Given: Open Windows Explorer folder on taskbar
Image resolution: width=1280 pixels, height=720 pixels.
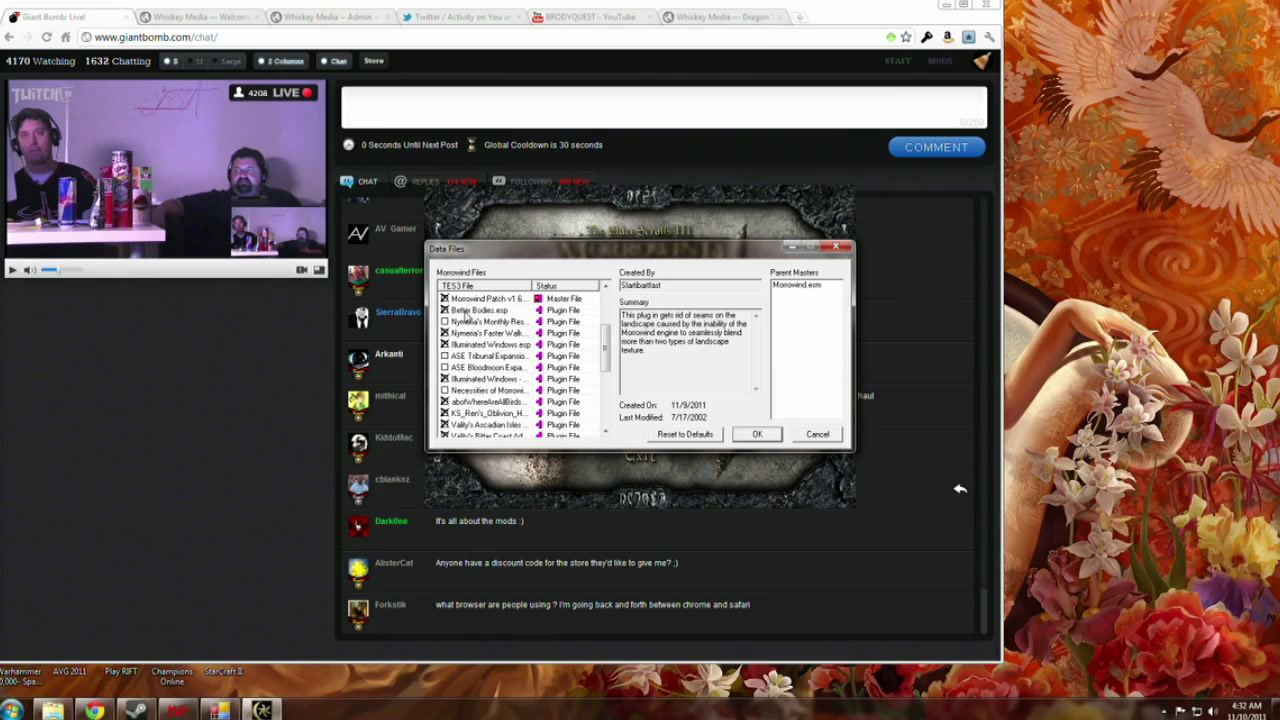Looking at the screenshot, I should (x=53, y=711).
